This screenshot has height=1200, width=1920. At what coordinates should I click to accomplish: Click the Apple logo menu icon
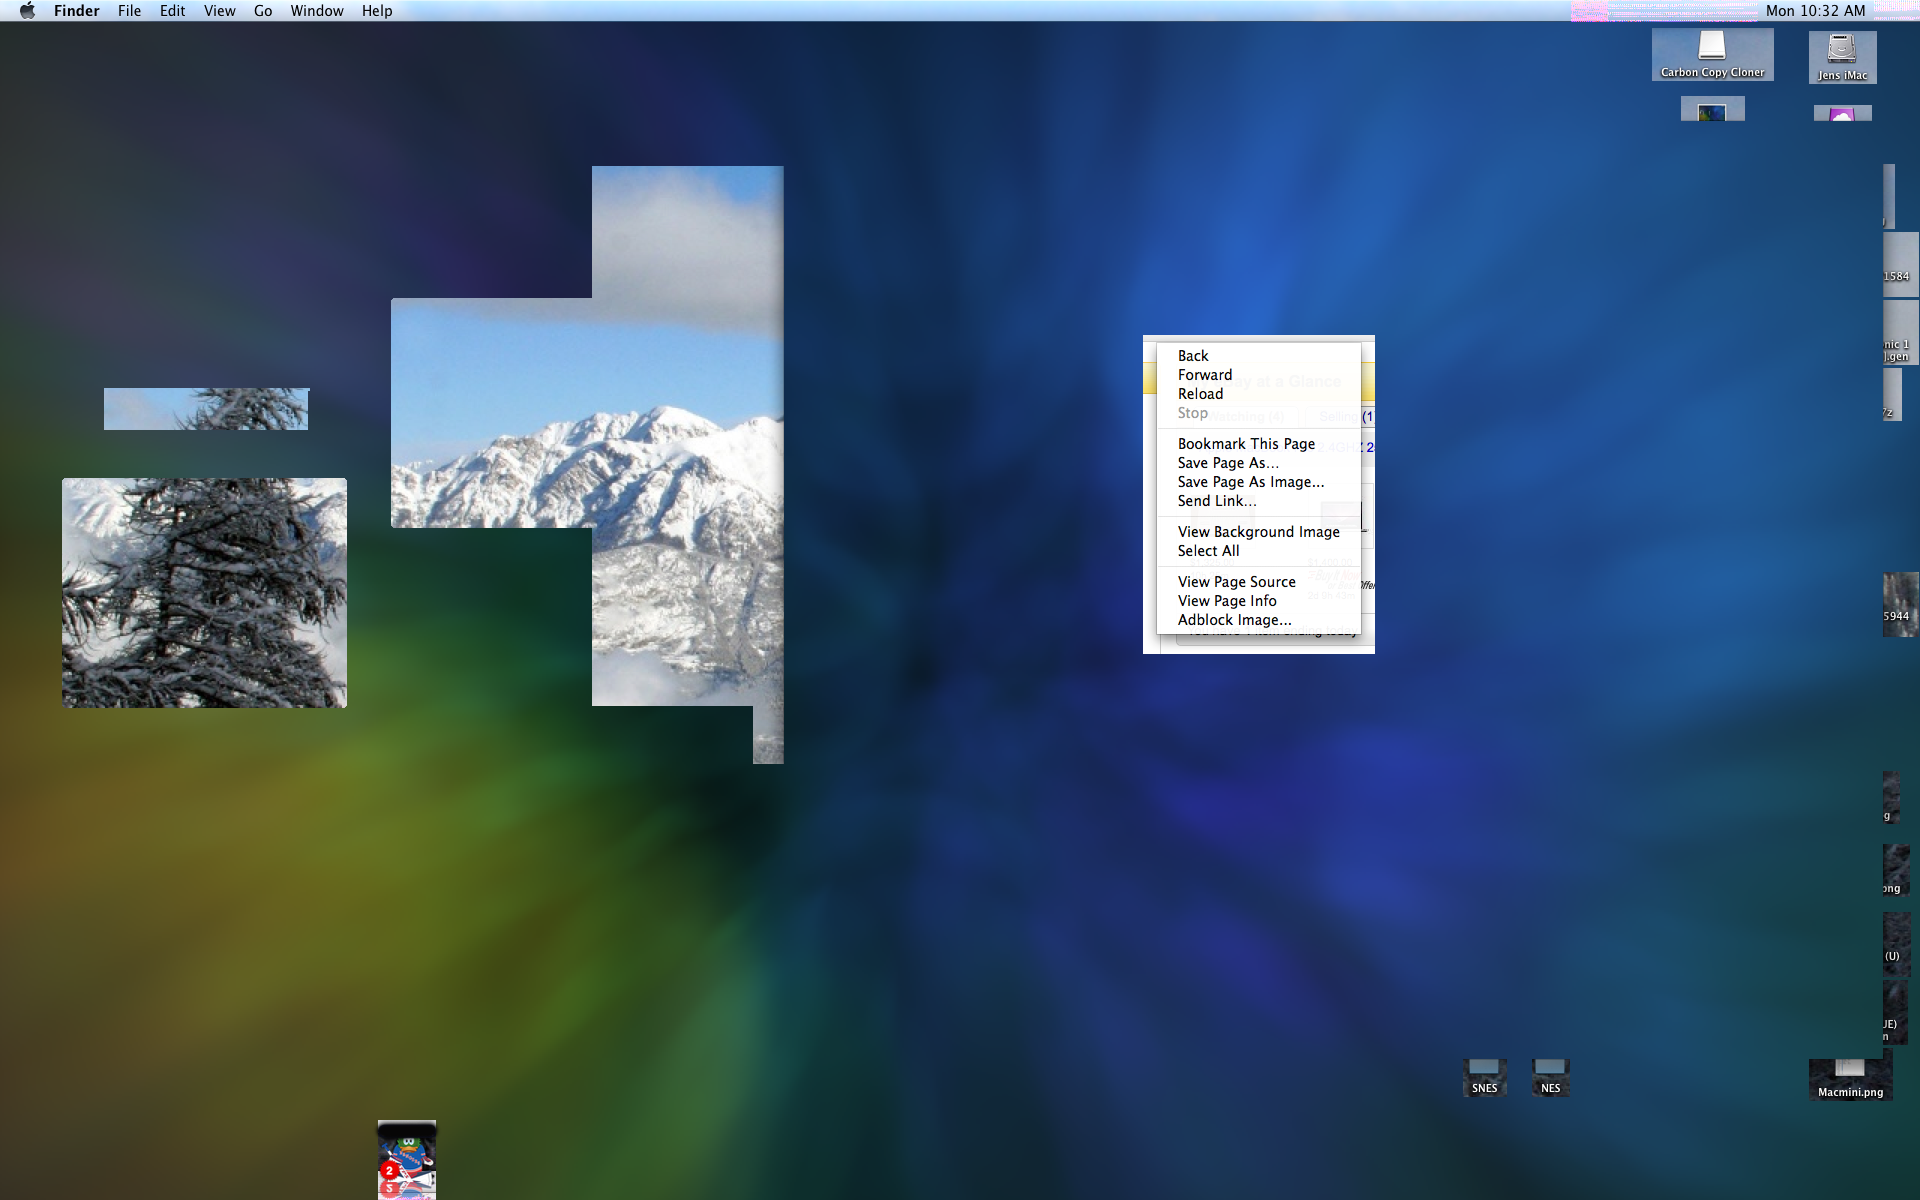point(27,11)
